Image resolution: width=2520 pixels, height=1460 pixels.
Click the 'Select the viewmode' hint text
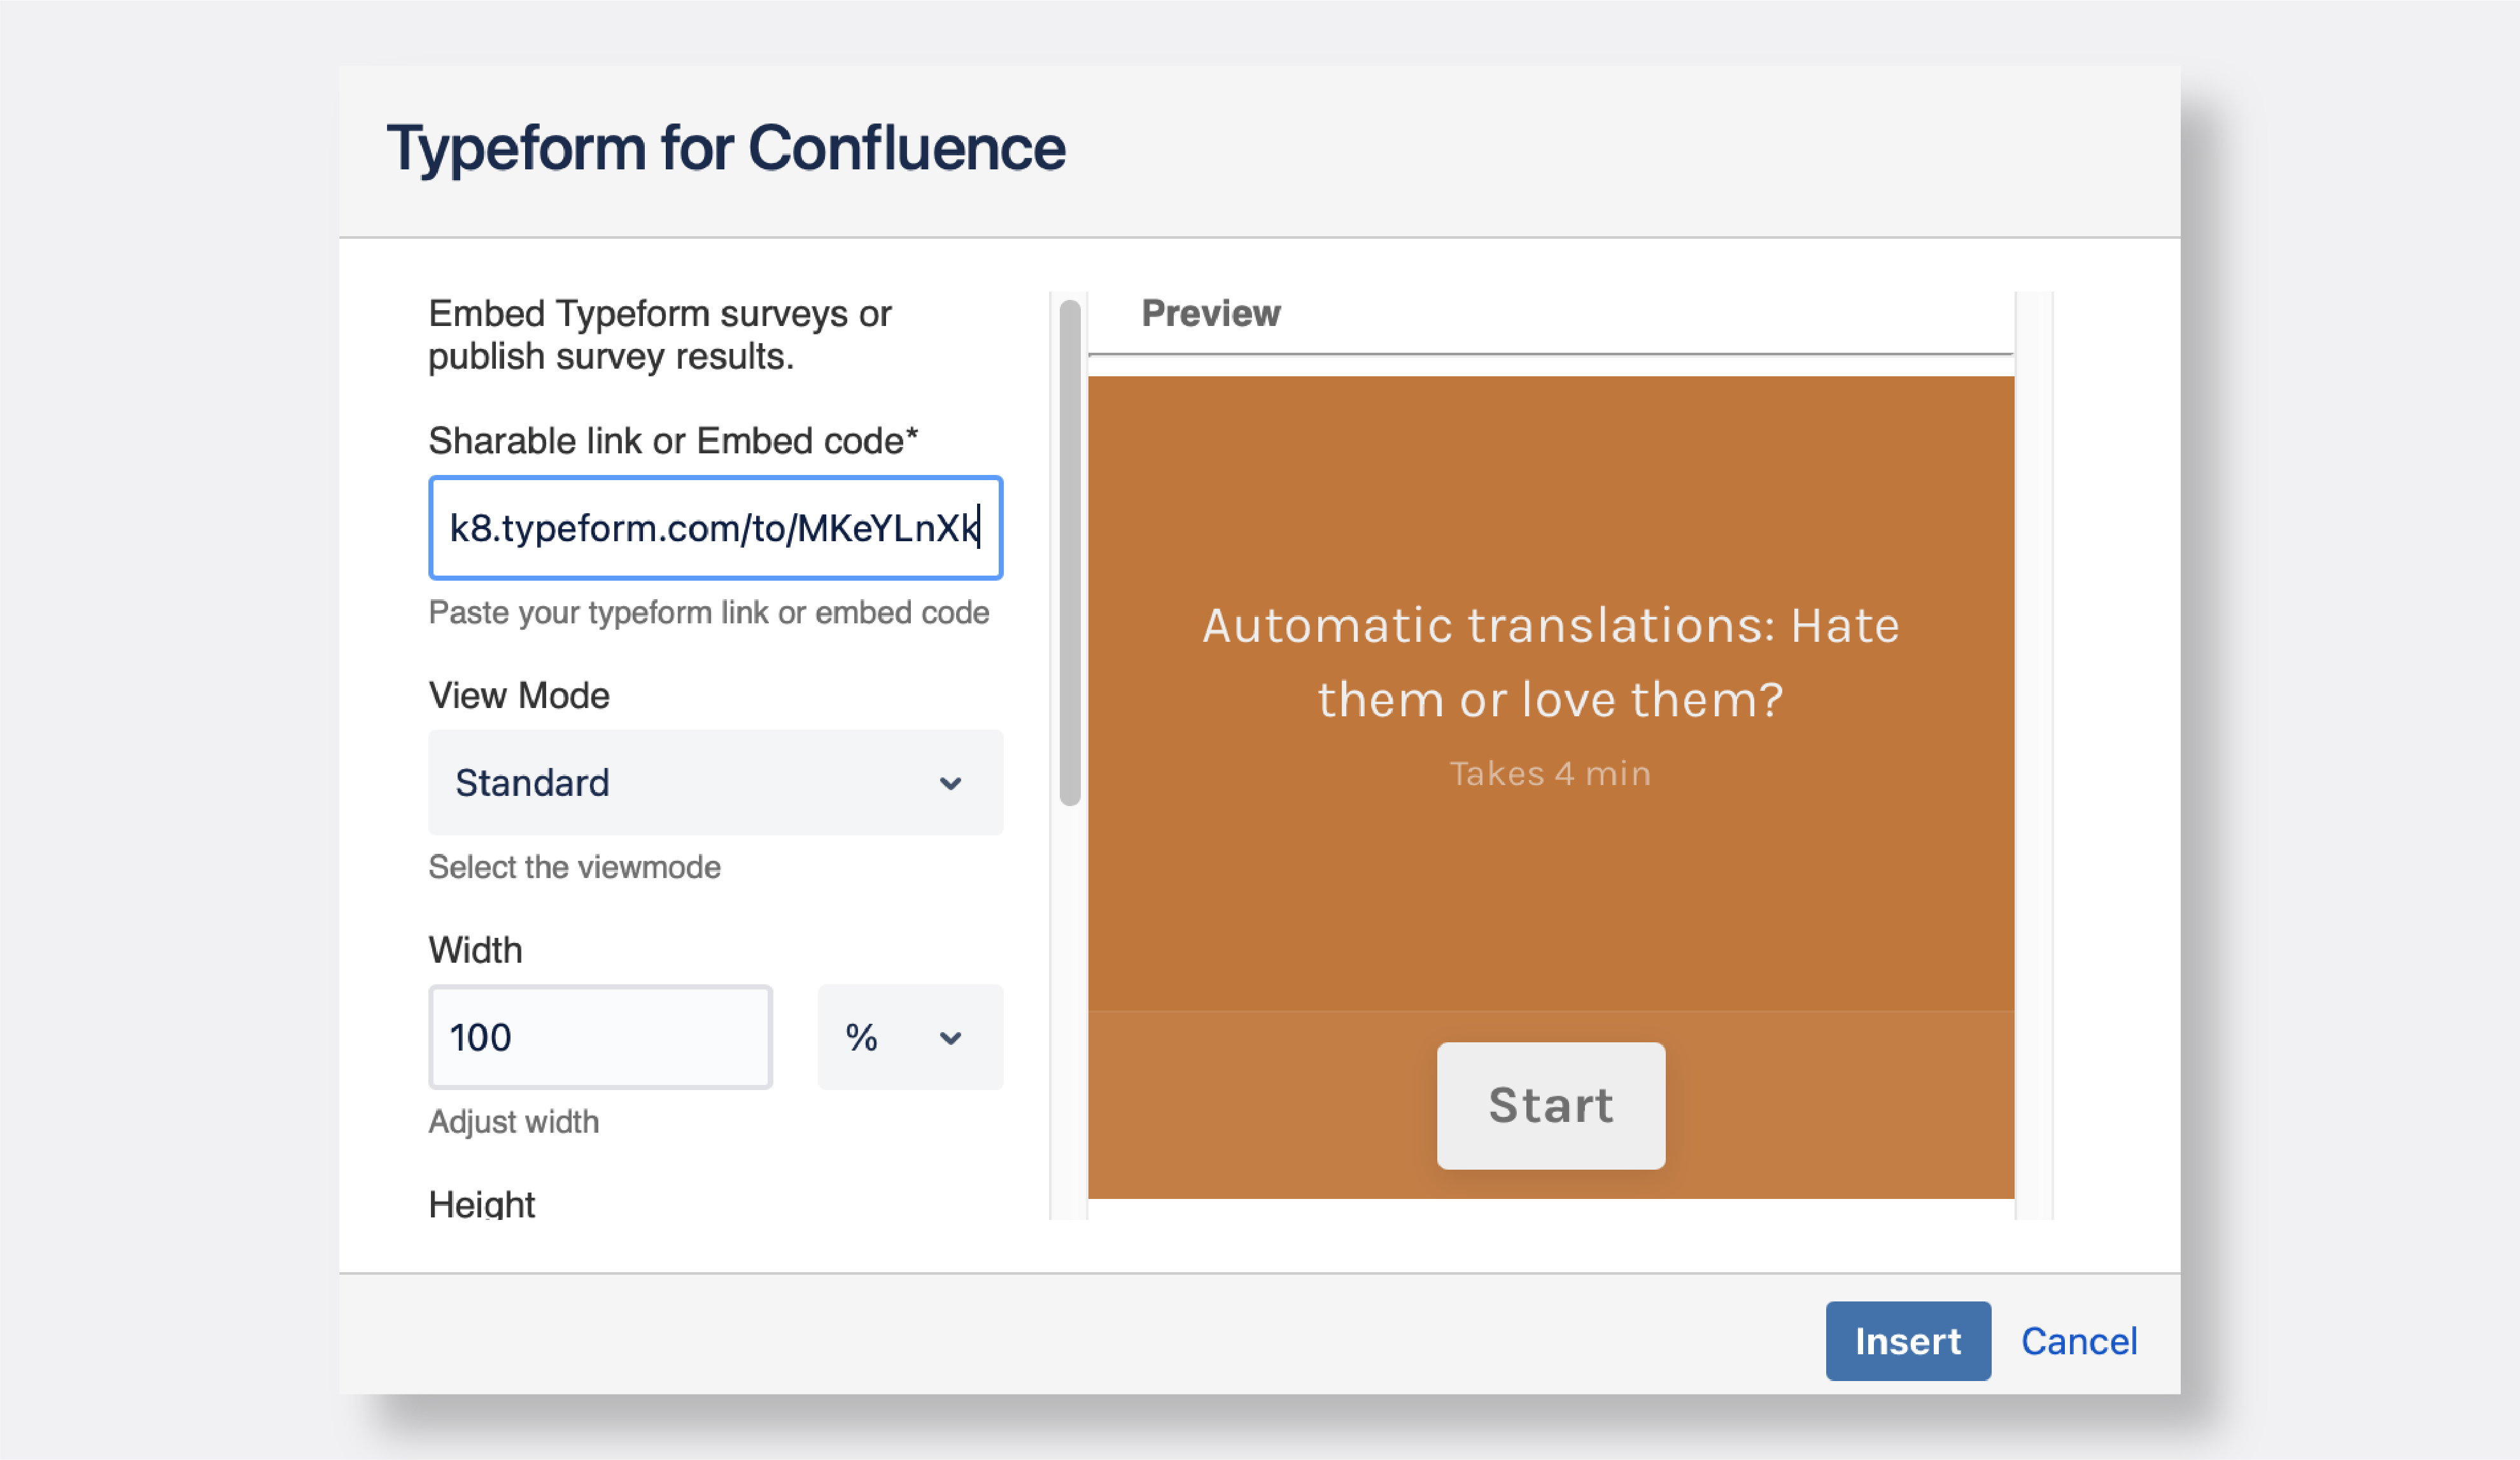click(x=575, y=866)
